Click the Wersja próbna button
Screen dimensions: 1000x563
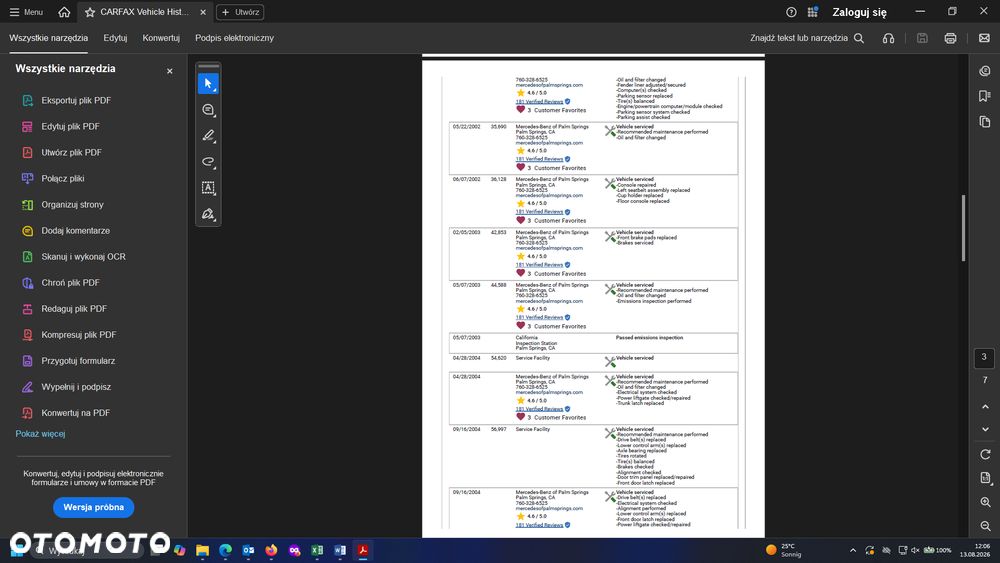pyautogui.click(x=94, y=508)
